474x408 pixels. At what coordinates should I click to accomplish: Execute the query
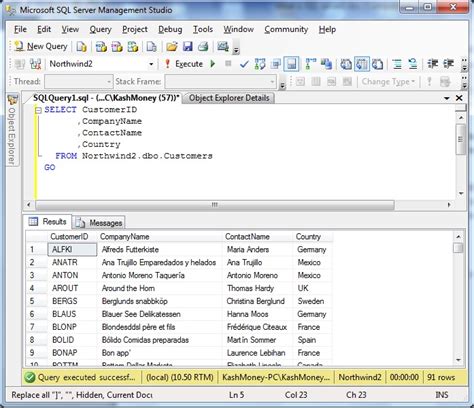click(184, 64)
